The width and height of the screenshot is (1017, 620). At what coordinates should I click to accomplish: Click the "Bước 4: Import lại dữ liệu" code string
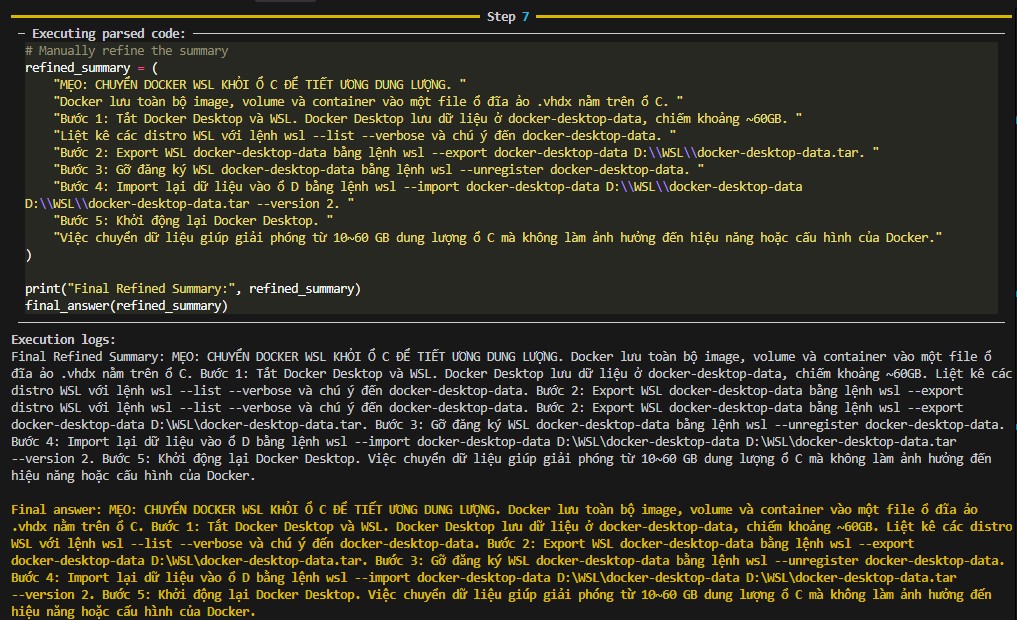[x=428, y=187]
